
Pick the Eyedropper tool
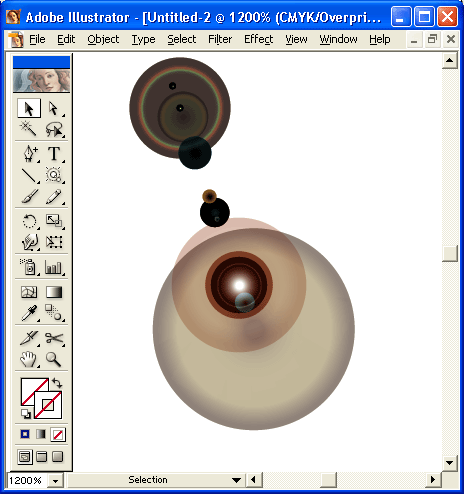(29, 313)
